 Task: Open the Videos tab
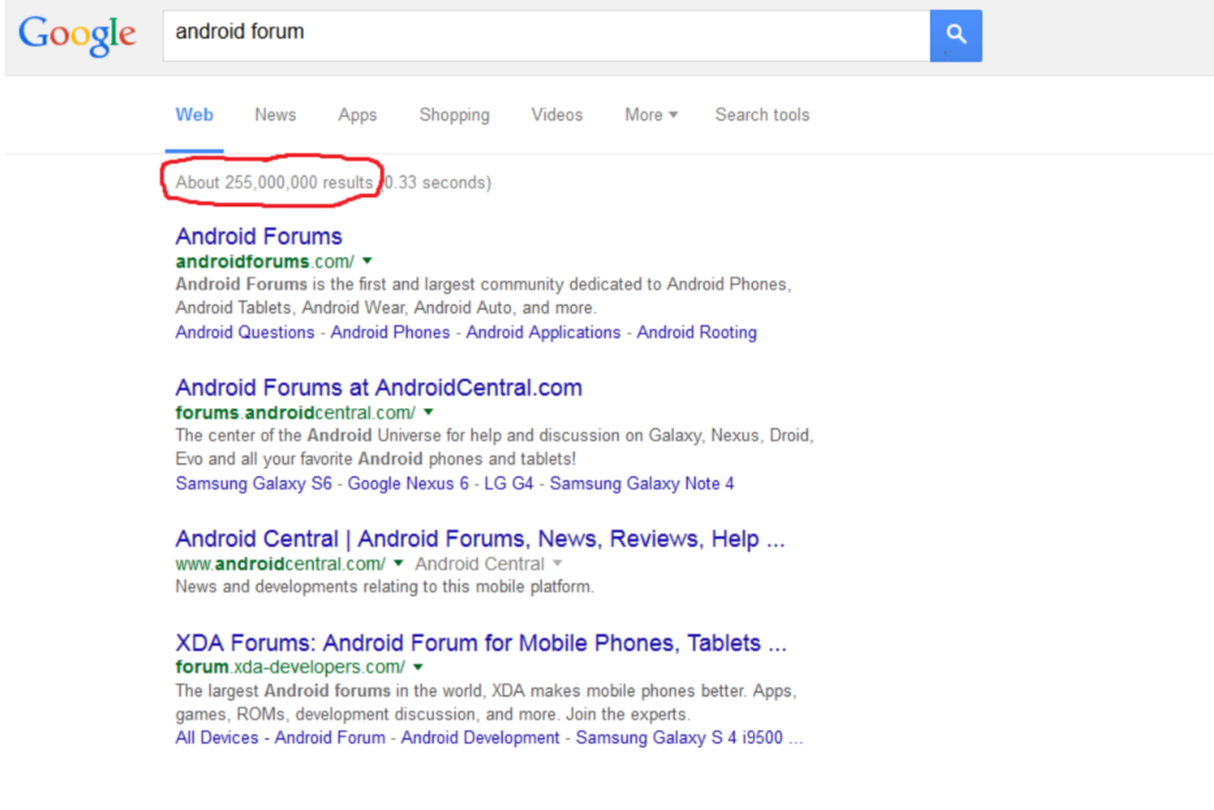(x=557, y=115)
